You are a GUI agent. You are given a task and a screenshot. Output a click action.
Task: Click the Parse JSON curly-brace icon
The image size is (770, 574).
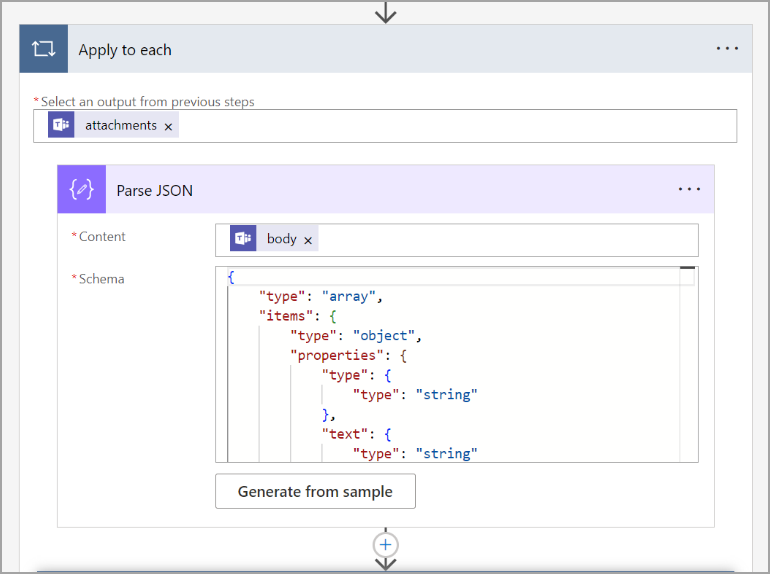[82, 190]
